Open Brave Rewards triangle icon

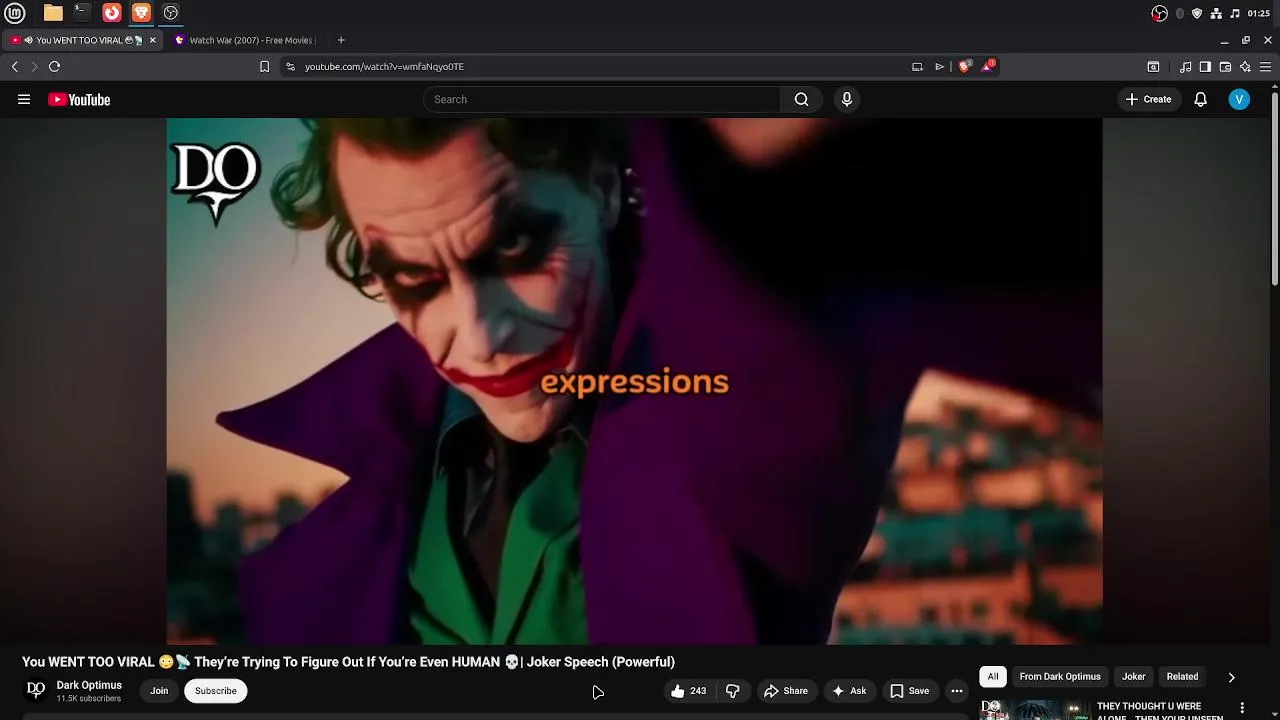(988, 66)
